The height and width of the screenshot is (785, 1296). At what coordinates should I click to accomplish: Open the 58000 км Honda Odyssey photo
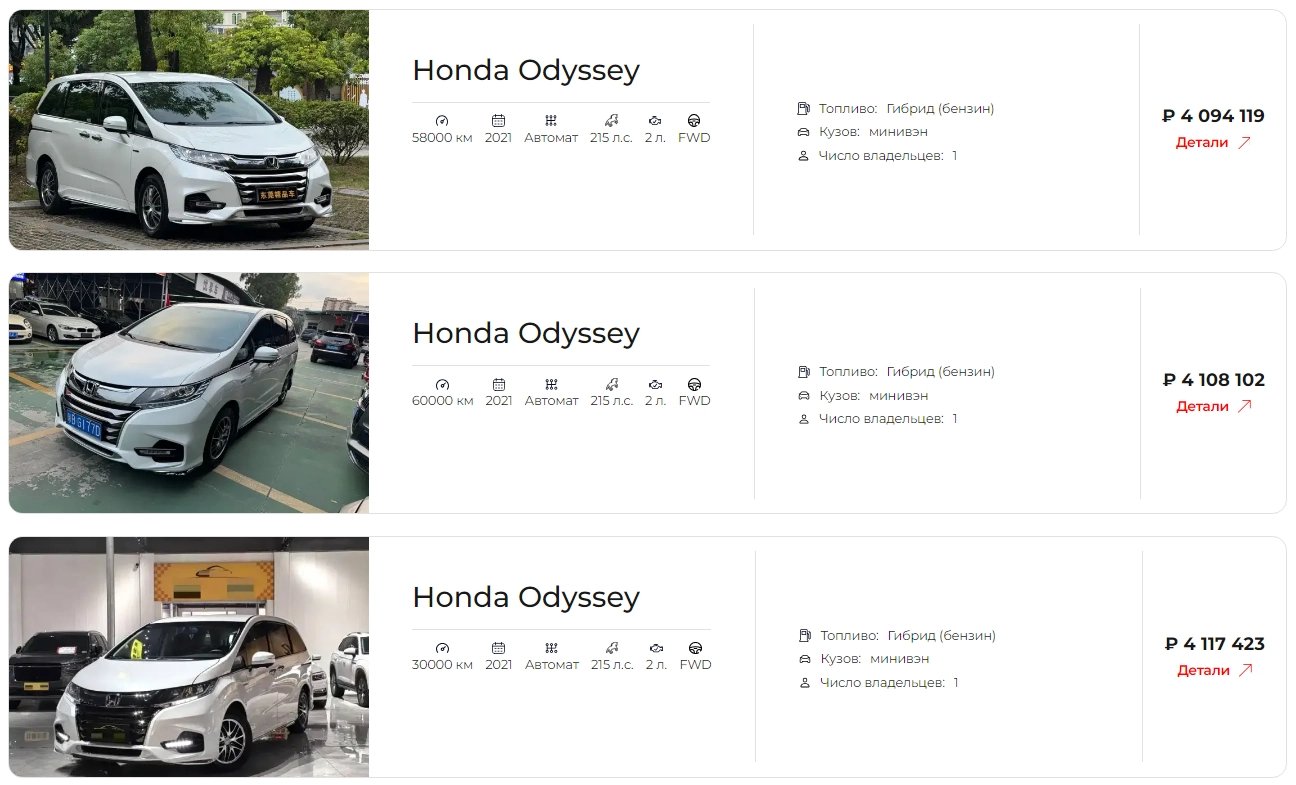click(189, 130)
